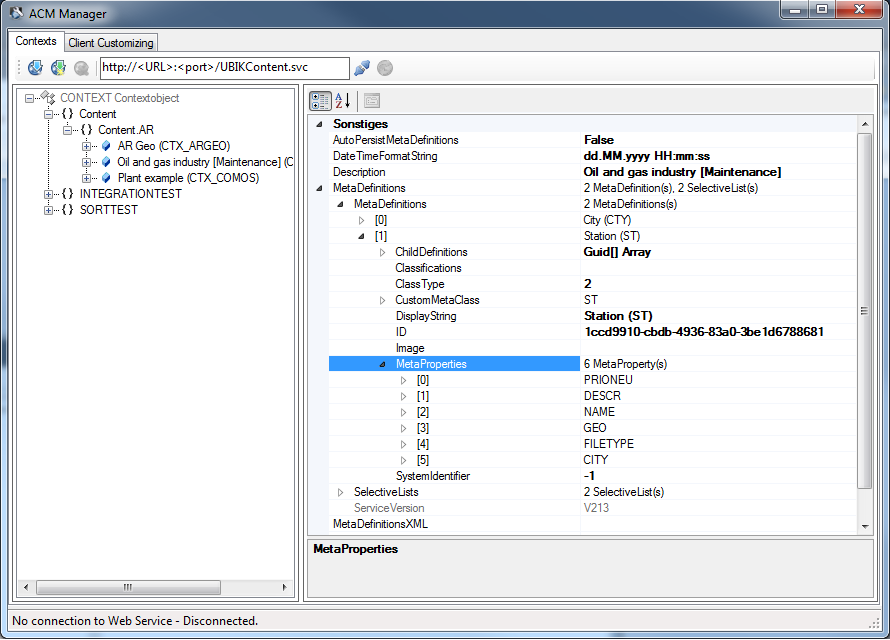Switch property grid to Categorized view
Screen dimensions: 890x640
[320, 101]
